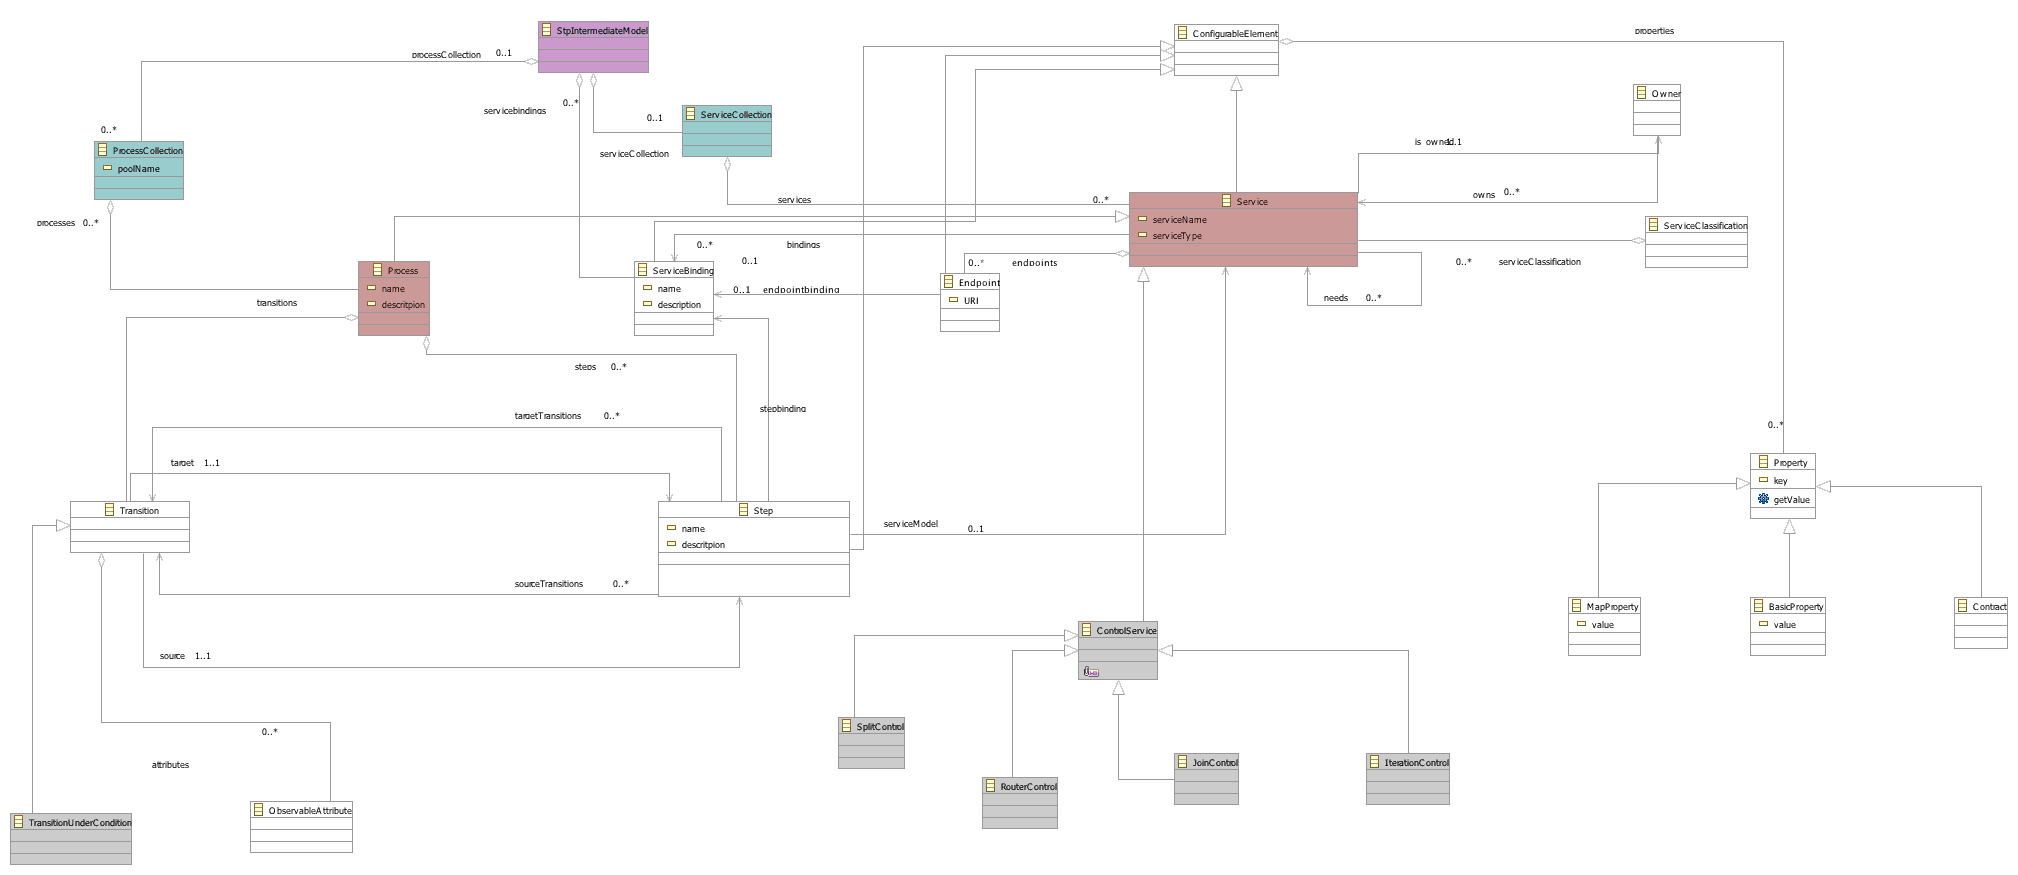
Task: Select the services association label
Action: point(794,201)
